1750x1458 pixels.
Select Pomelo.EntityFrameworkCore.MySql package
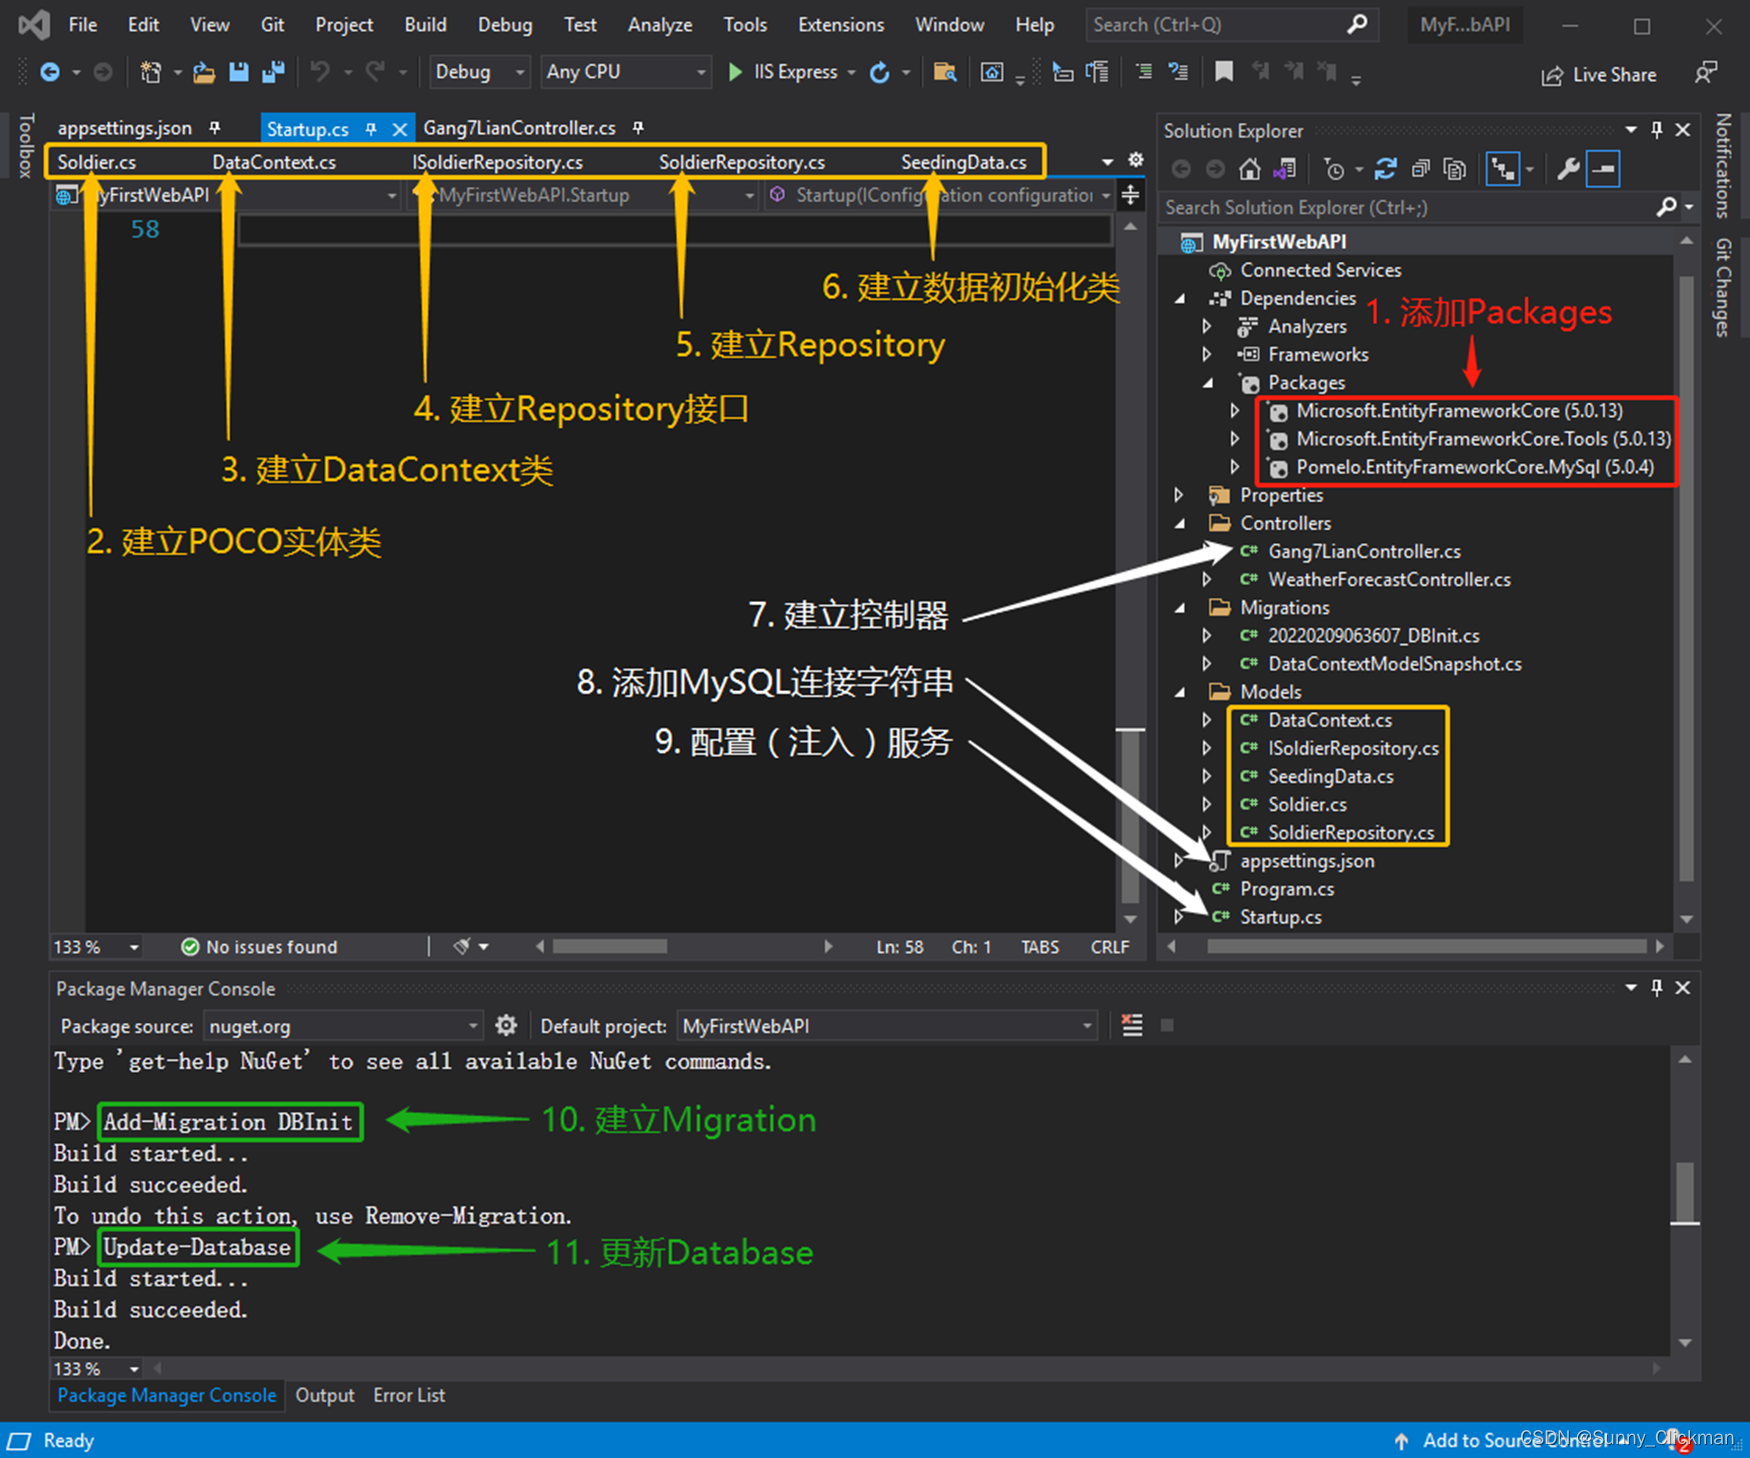[1475, 467]
